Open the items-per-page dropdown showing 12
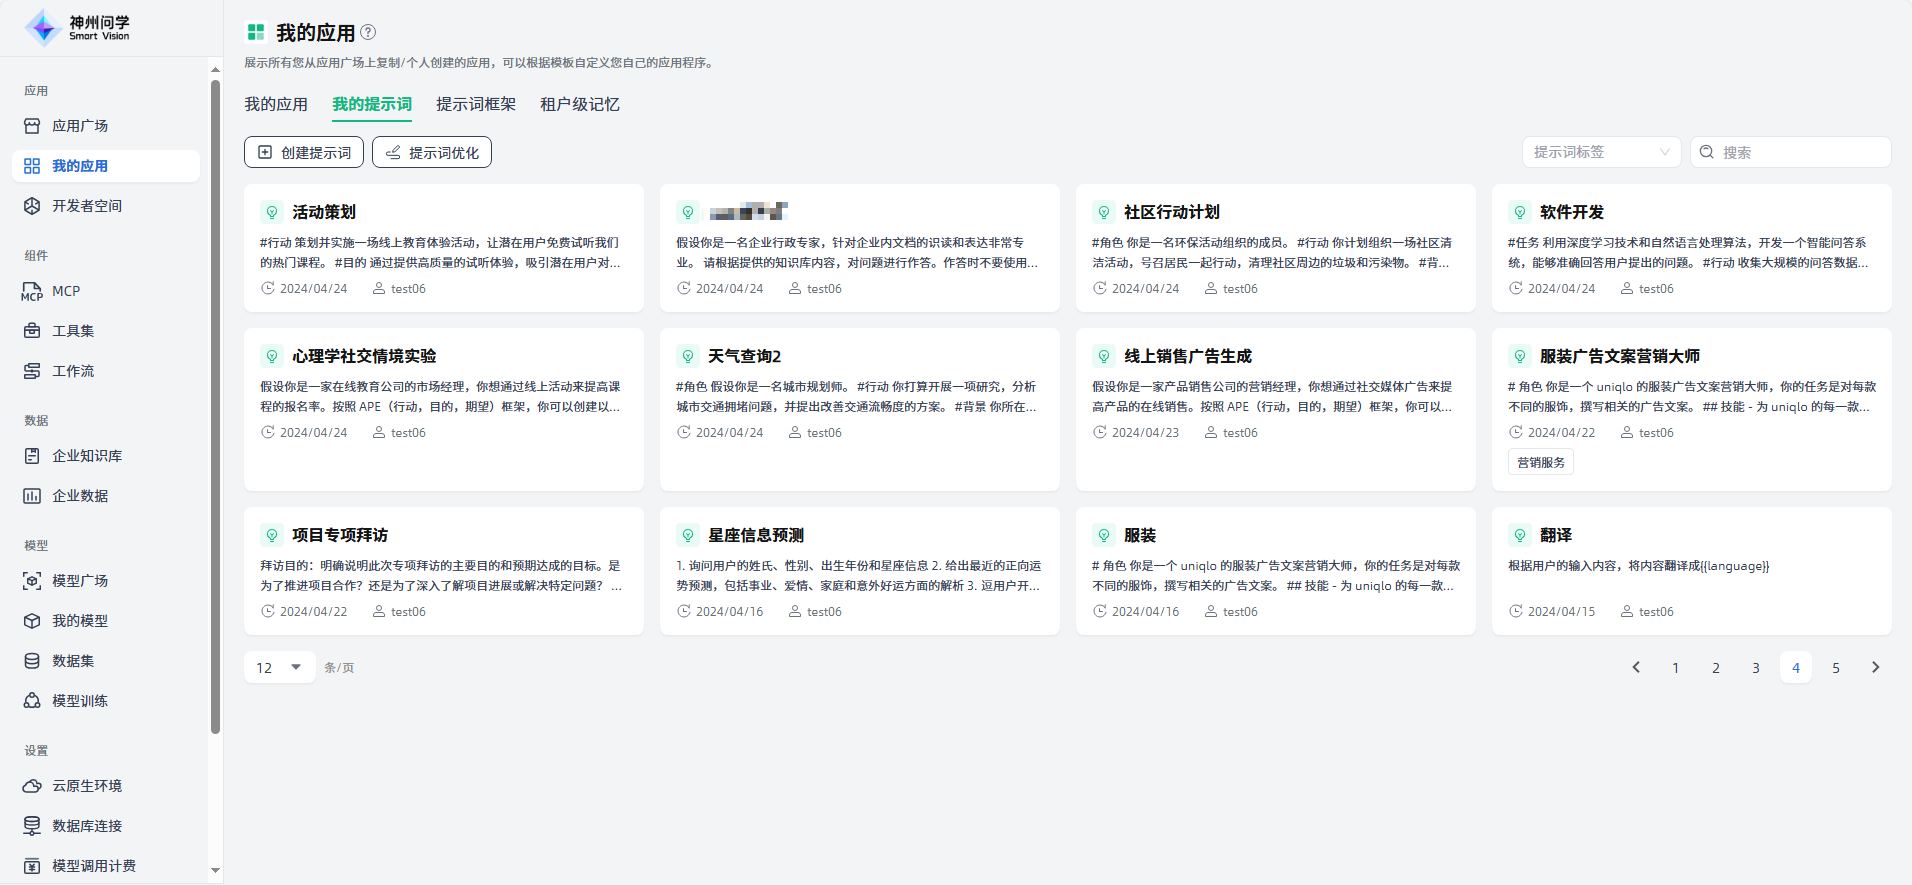The height and width of the screenshot is (885, 1912). click(279, 667)
